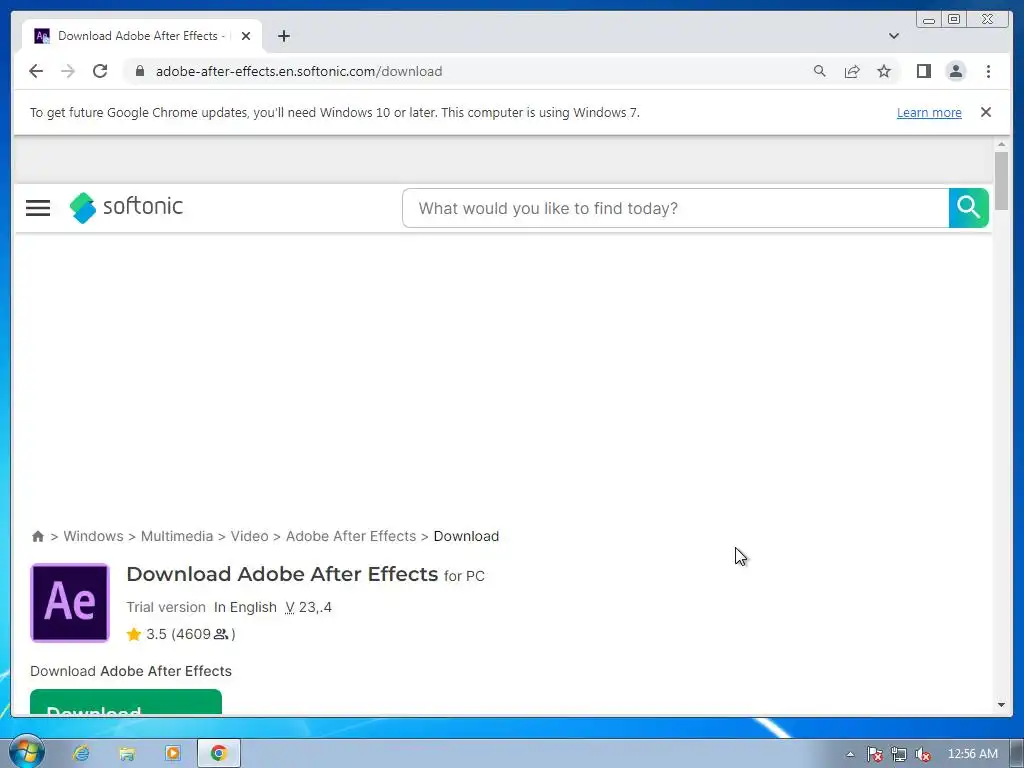The width and height of the screenshot is (1024, 768).
Task: Open Multimedia breadcrumb link
Action: (177, 536)
